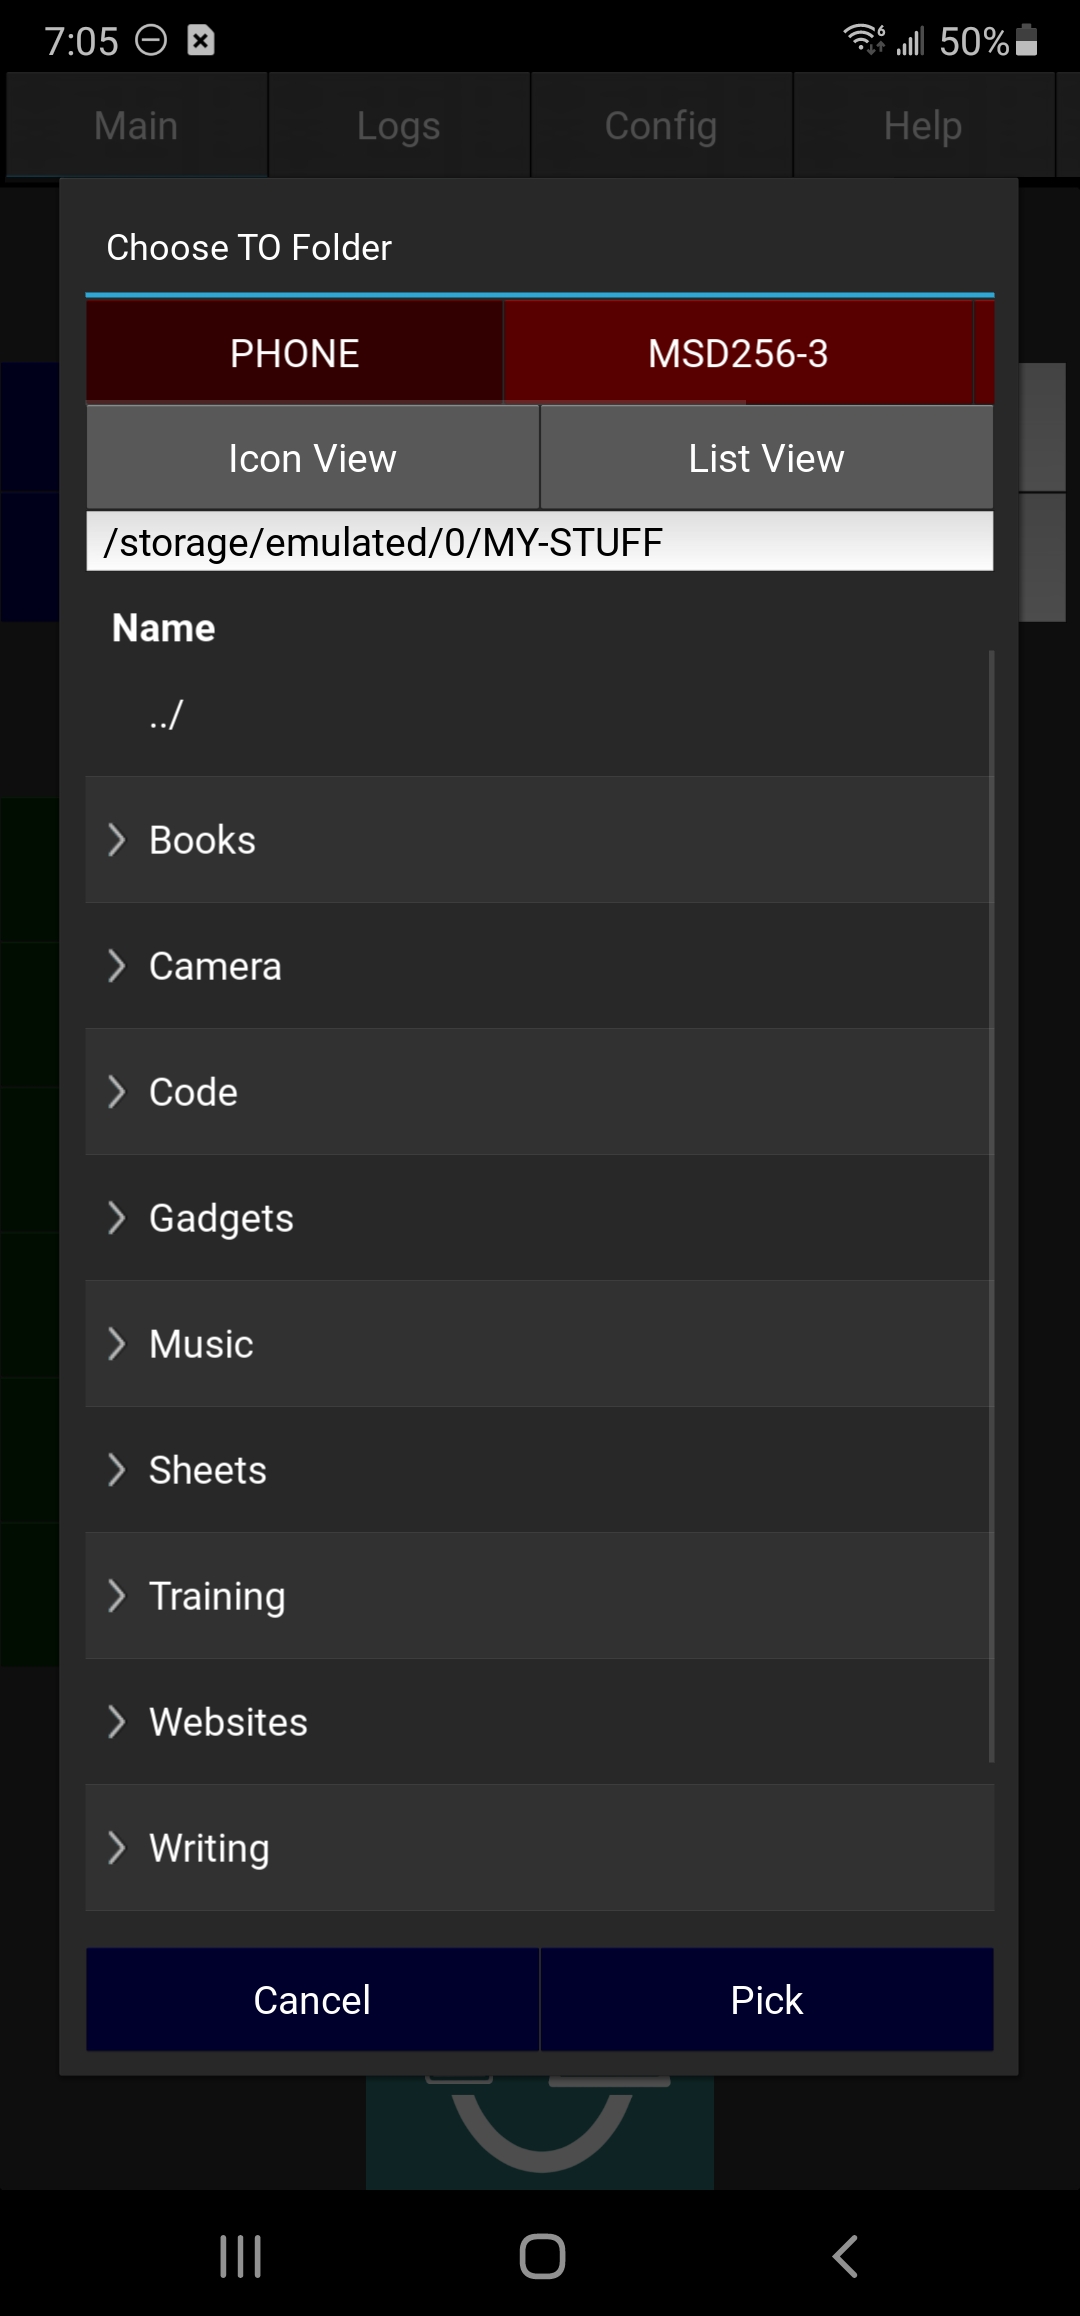The image size is (1080, 2316).
Task: Click the chevron beside Music
Action: [117, 1344]
